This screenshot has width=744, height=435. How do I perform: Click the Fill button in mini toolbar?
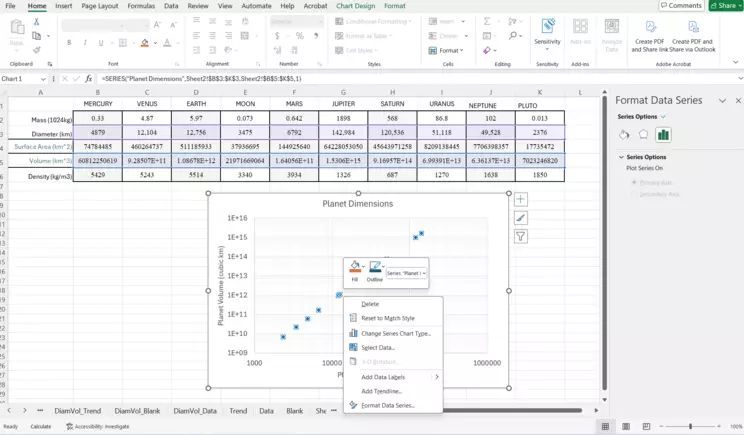[x=354, y=271]
